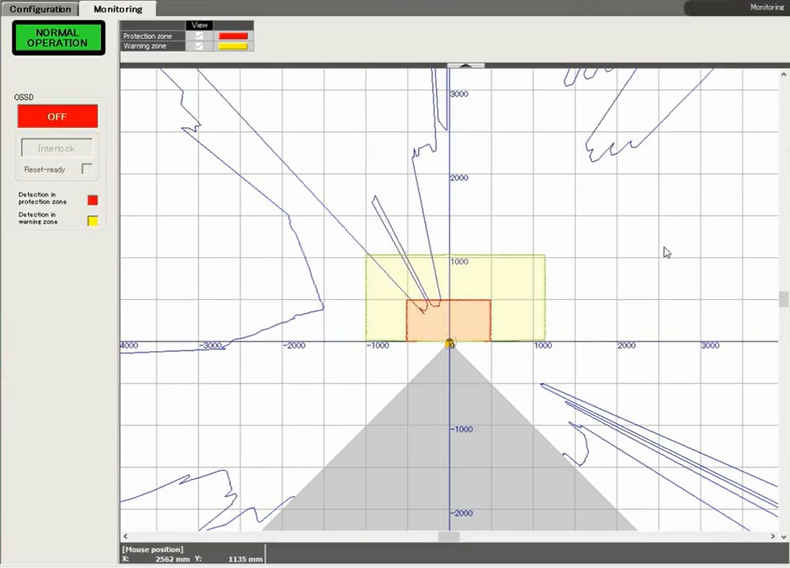Toggle the Reset-ready checkbox

tap(87, 169)
